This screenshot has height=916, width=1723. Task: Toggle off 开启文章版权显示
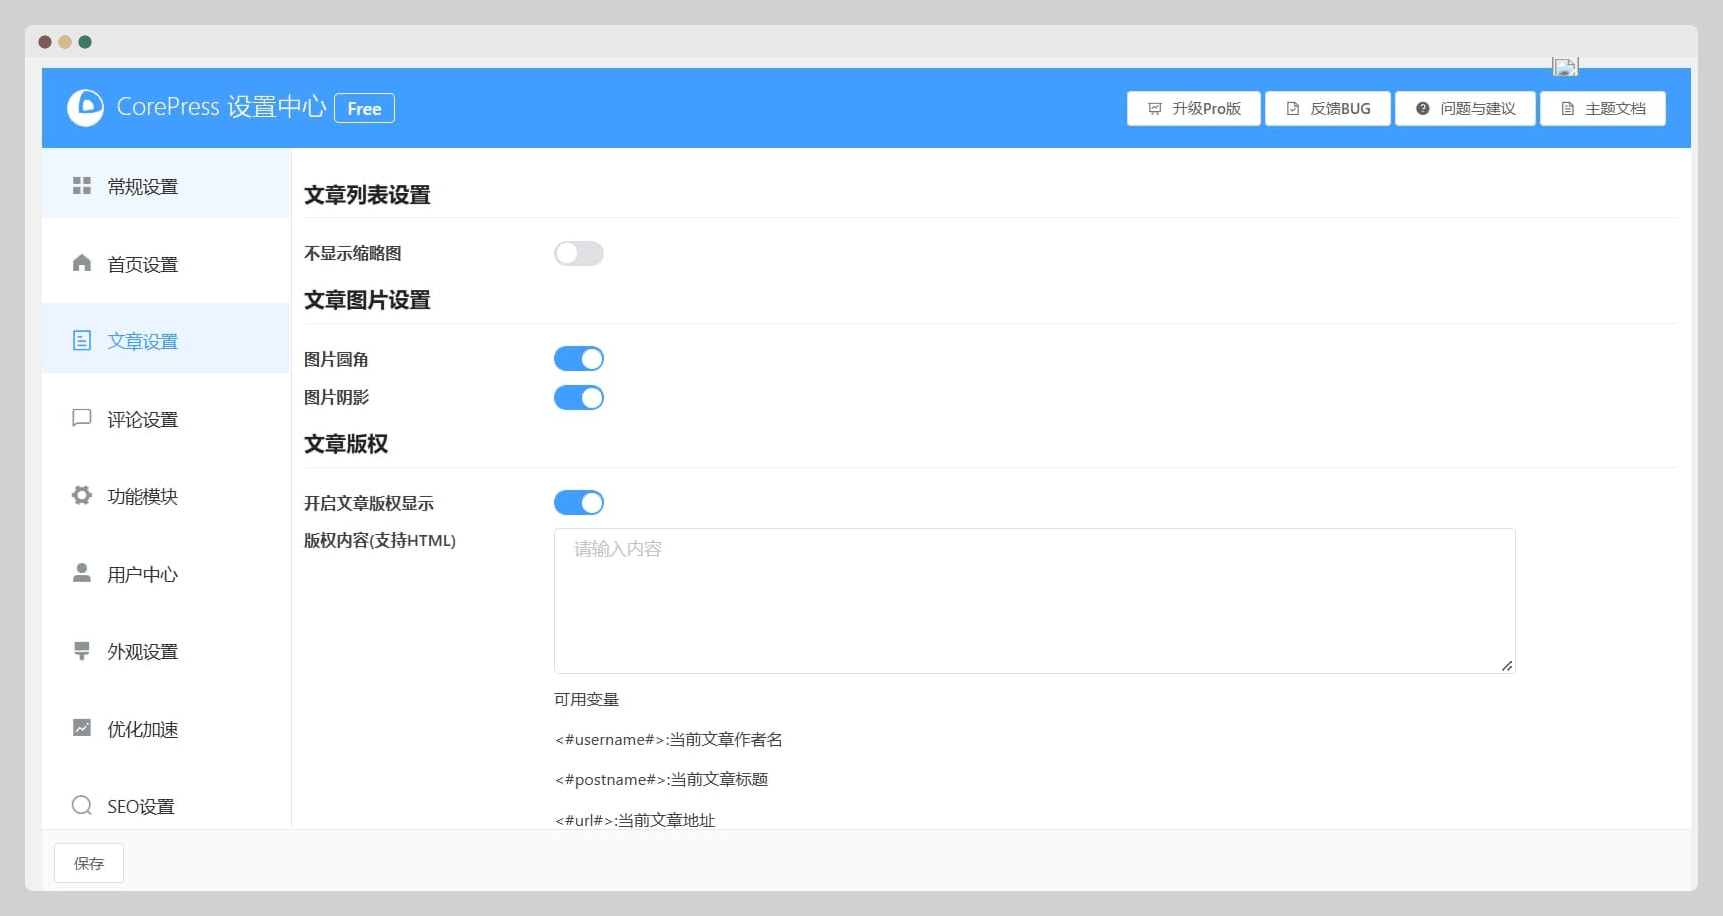pos(579,503)
